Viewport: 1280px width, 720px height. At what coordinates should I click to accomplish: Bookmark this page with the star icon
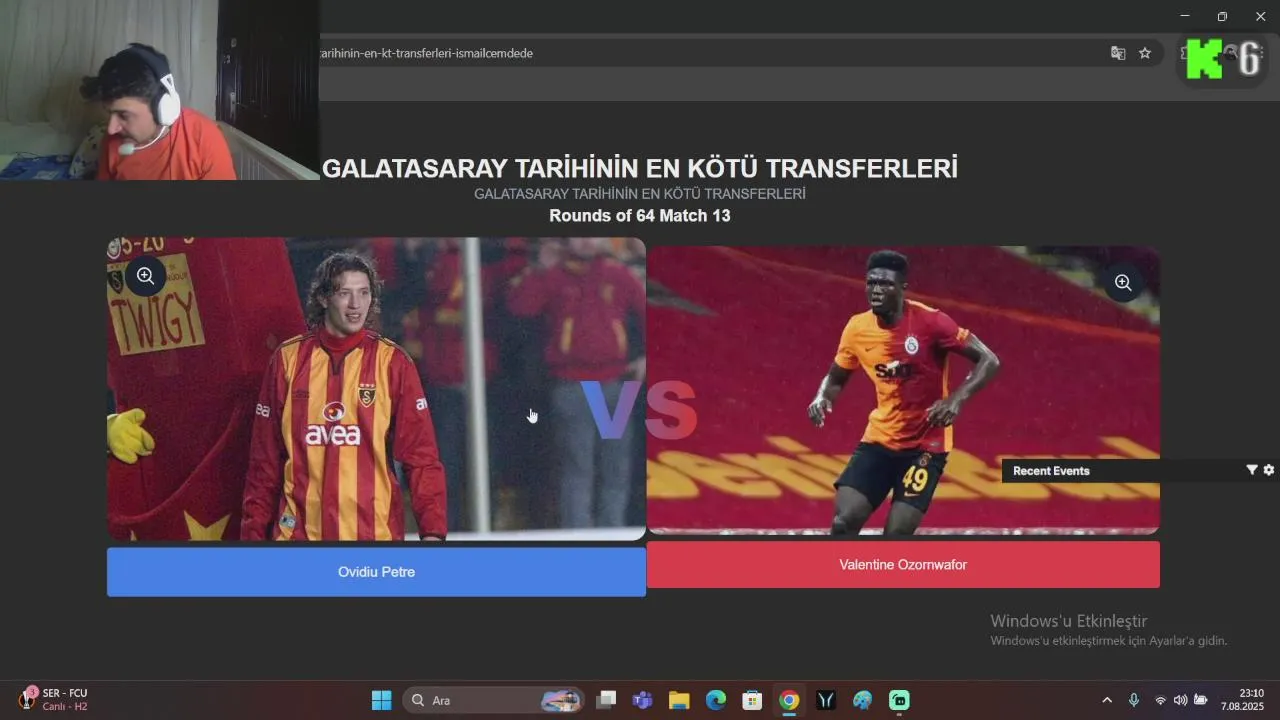click(1145, 53)
